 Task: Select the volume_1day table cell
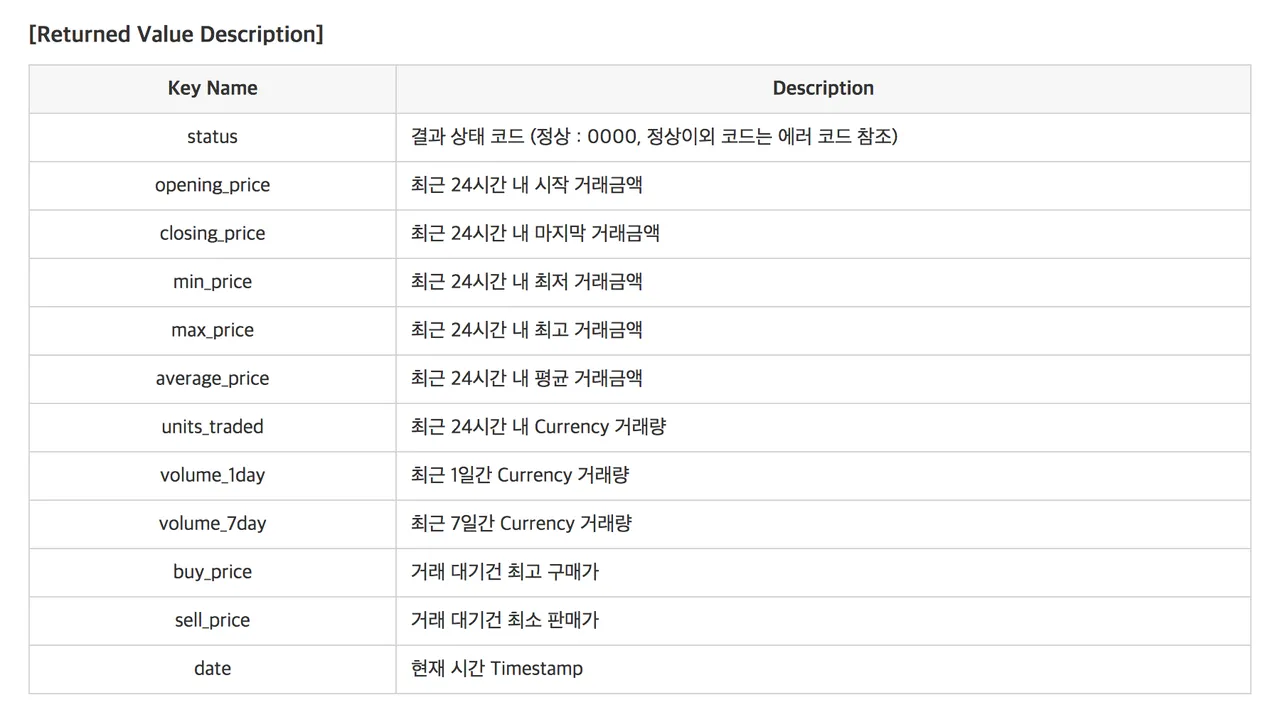coord(212,475)
